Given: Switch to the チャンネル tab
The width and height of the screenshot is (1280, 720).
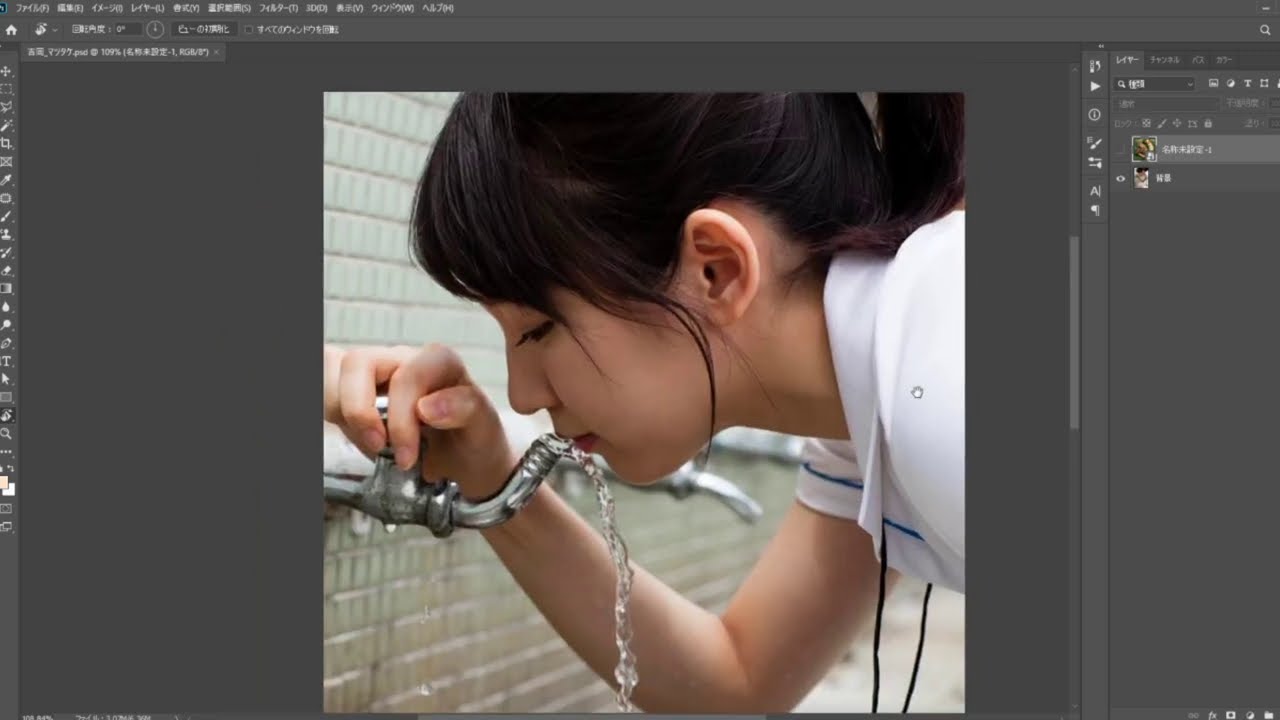Looking at the screenshot, I should pos(1164,60).
